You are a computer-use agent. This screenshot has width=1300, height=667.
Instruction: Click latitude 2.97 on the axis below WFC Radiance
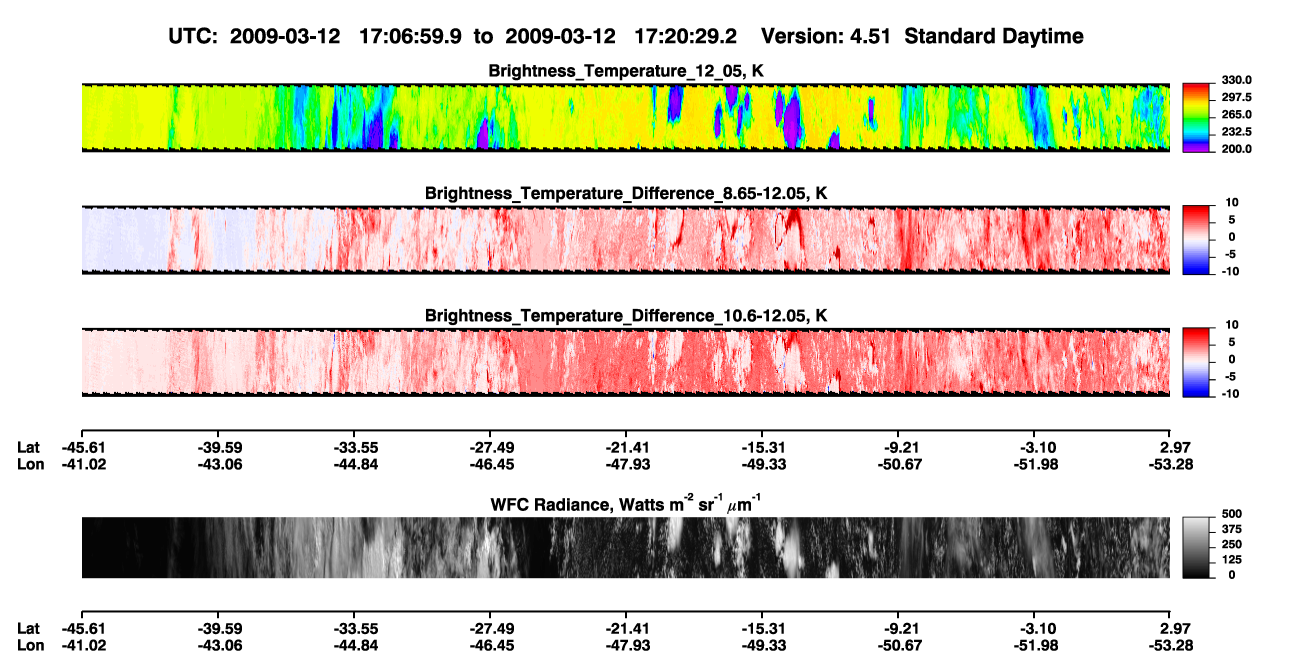click(x=1176, y=628)
